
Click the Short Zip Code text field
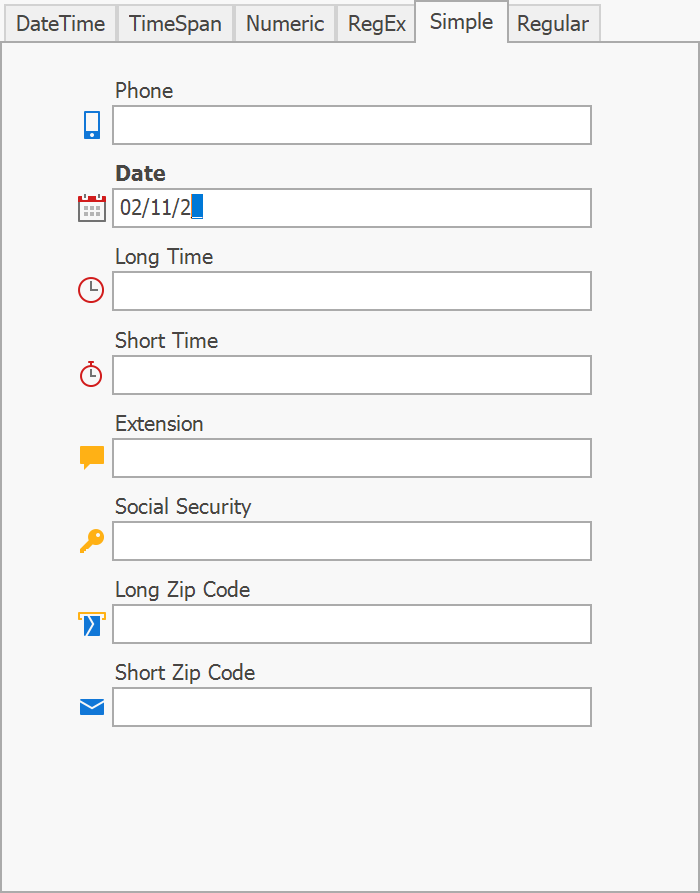point(352,707)
